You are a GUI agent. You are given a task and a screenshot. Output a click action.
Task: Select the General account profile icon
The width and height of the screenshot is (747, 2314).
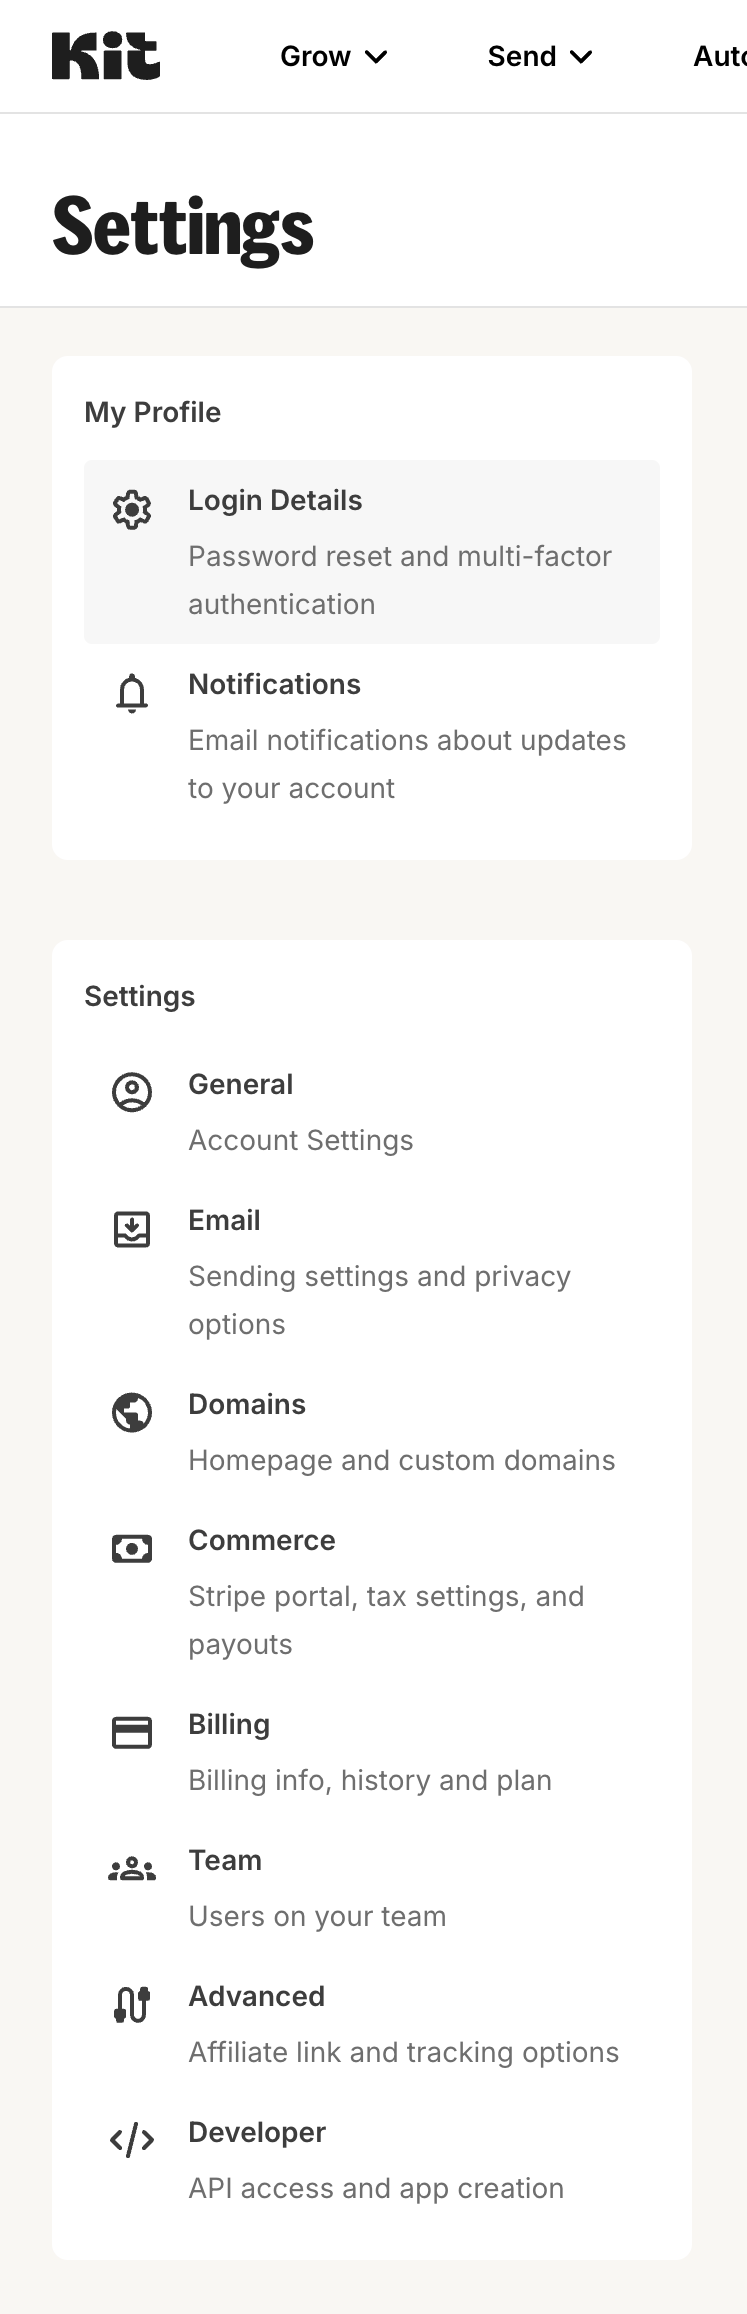point(131,1092)
